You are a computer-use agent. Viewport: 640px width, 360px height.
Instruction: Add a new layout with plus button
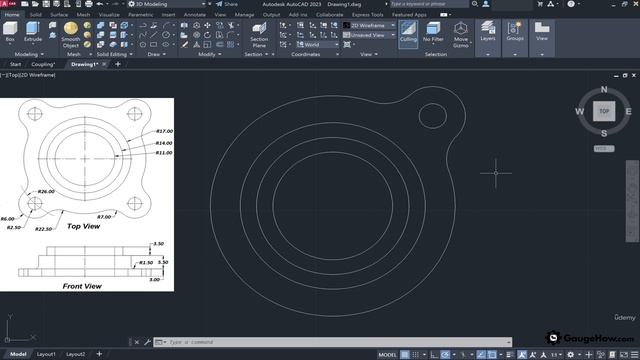(99, 354)
